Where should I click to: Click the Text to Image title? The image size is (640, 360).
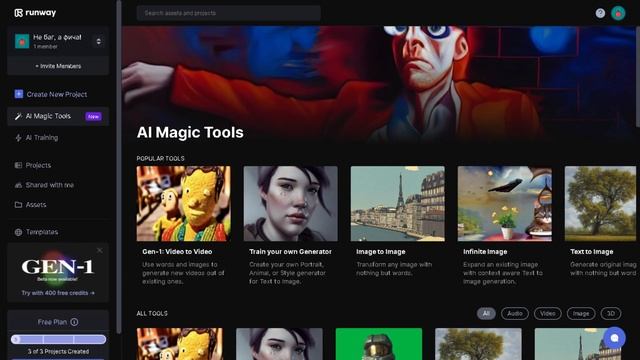point(592,252)
